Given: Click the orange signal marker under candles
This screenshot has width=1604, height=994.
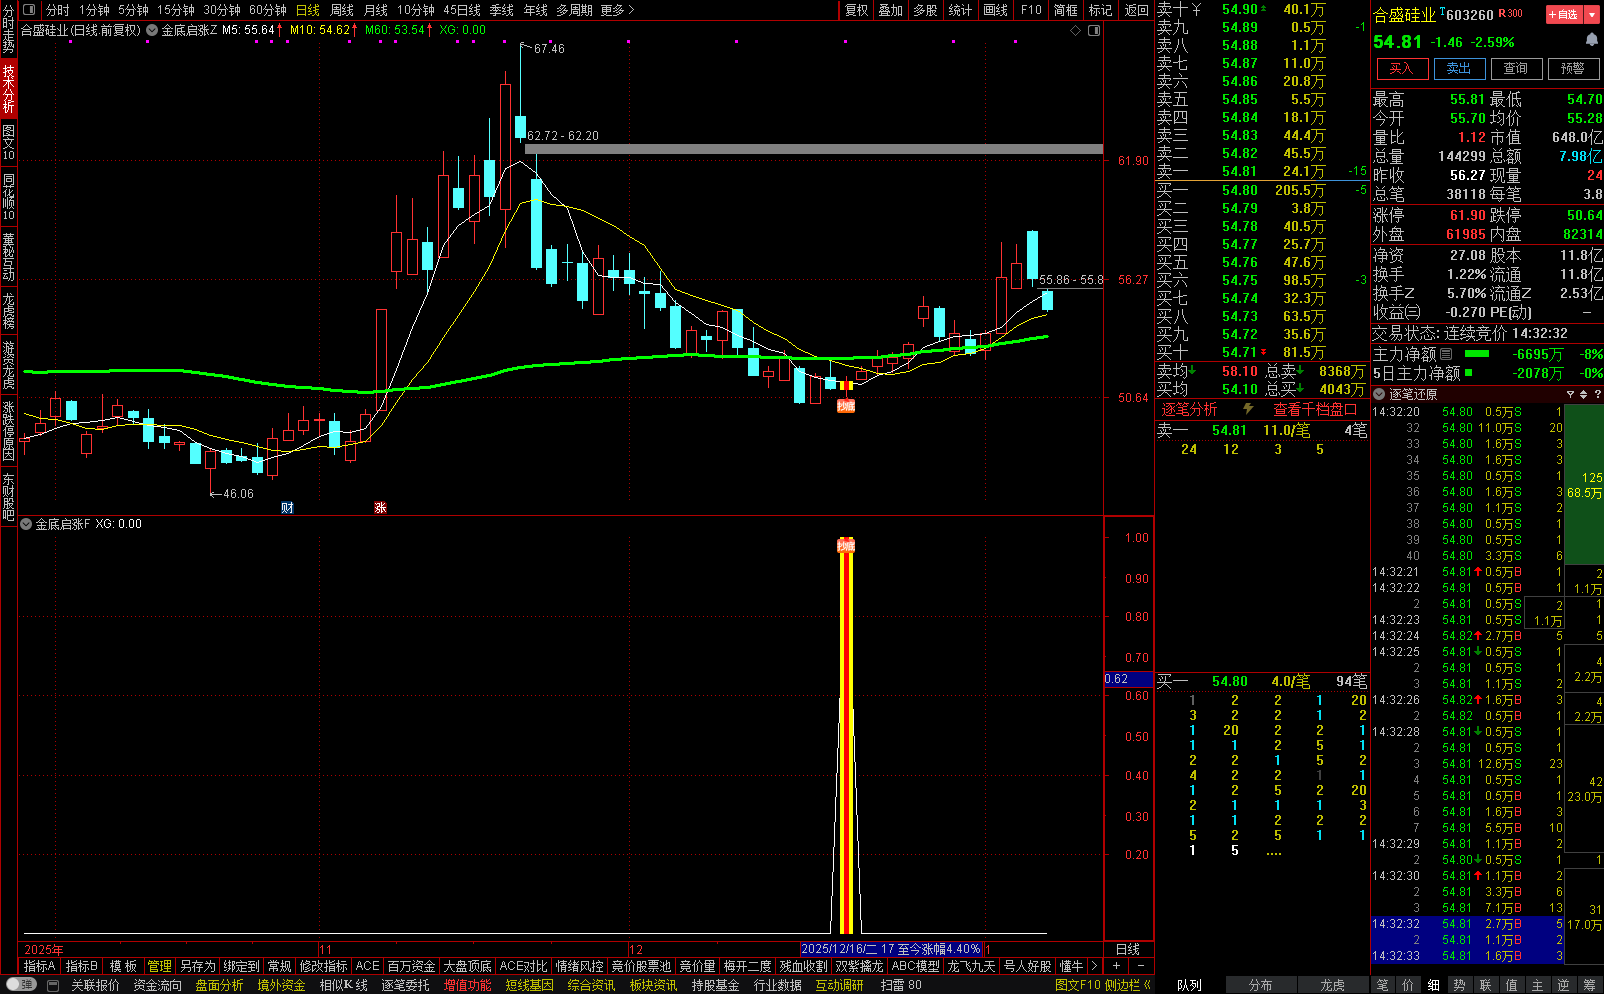Looking at the screenshot, I should pyautogui.click(x=846, y=406).
